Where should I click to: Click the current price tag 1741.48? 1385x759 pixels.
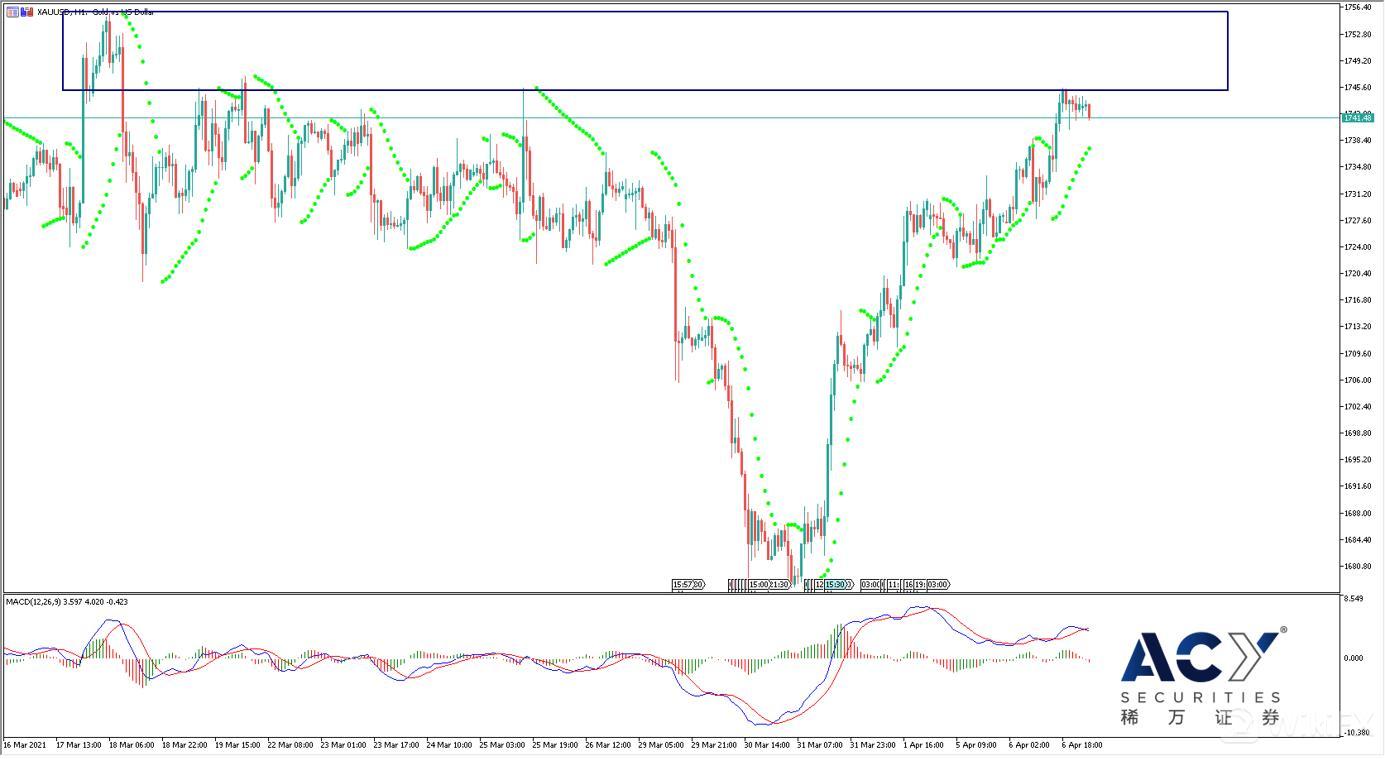[x=1357, y=118]
